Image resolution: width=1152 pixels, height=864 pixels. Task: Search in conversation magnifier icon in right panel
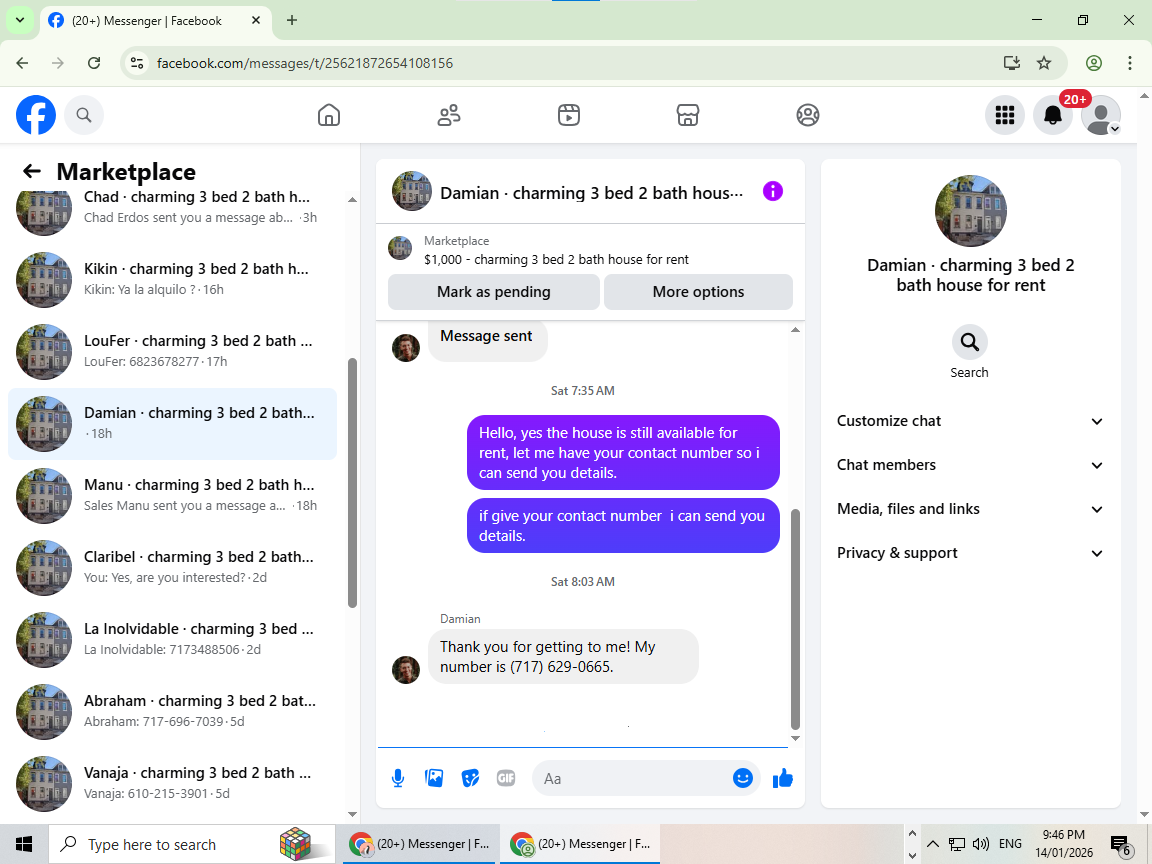point(970,342)
